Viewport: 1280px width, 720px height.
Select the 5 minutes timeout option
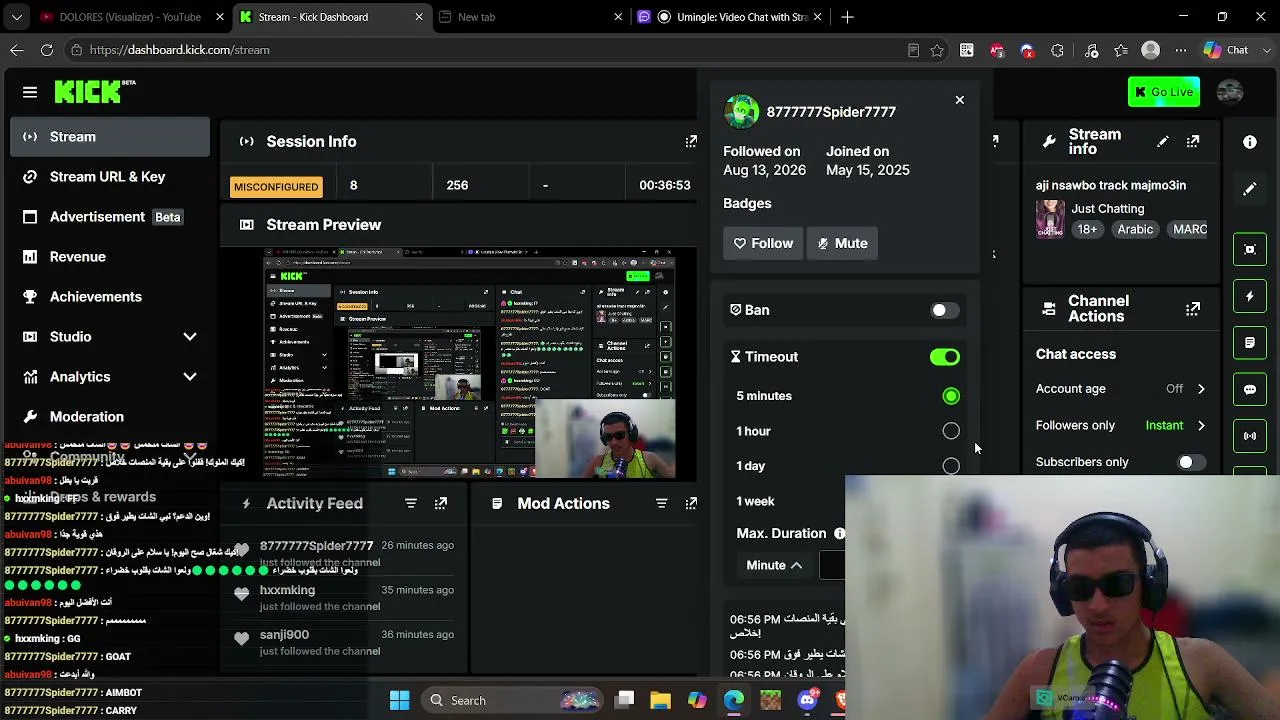click(951, 396)
